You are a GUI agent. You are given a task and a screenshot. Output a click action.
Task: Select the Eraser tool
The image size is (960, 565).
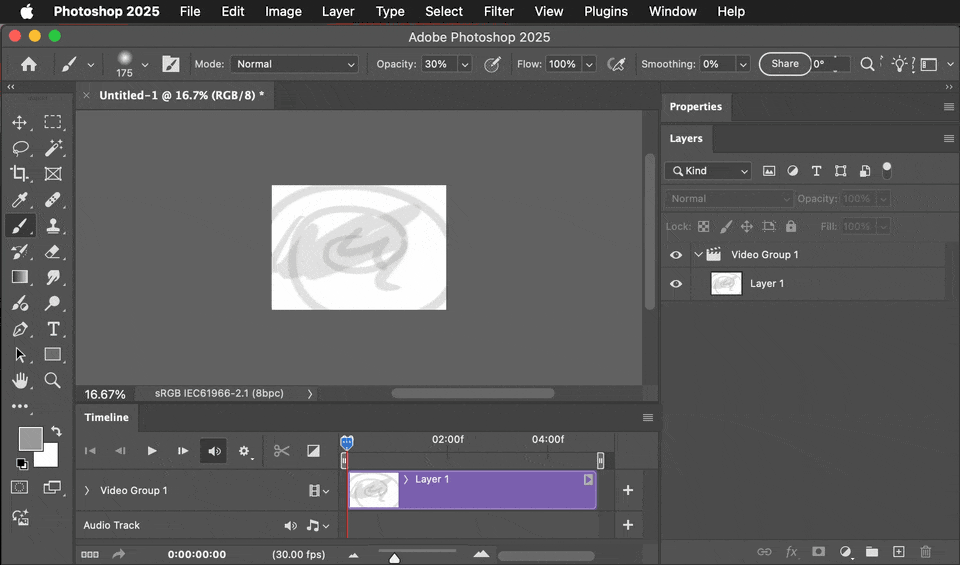point(53,252)
